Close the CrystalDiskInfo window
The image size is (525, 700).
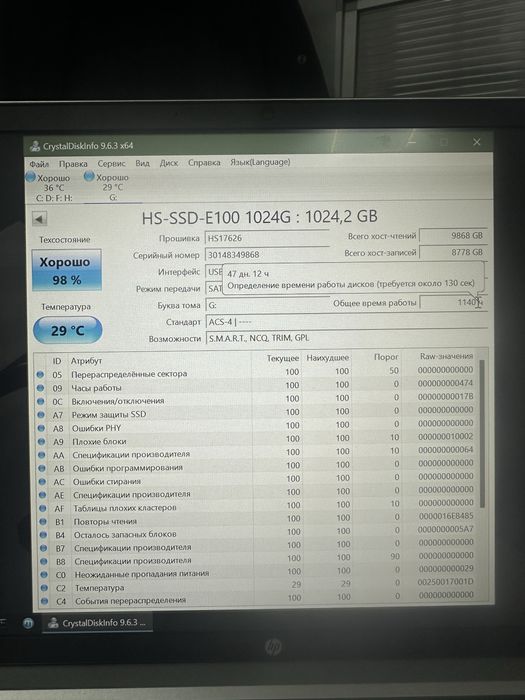[477, 142]
